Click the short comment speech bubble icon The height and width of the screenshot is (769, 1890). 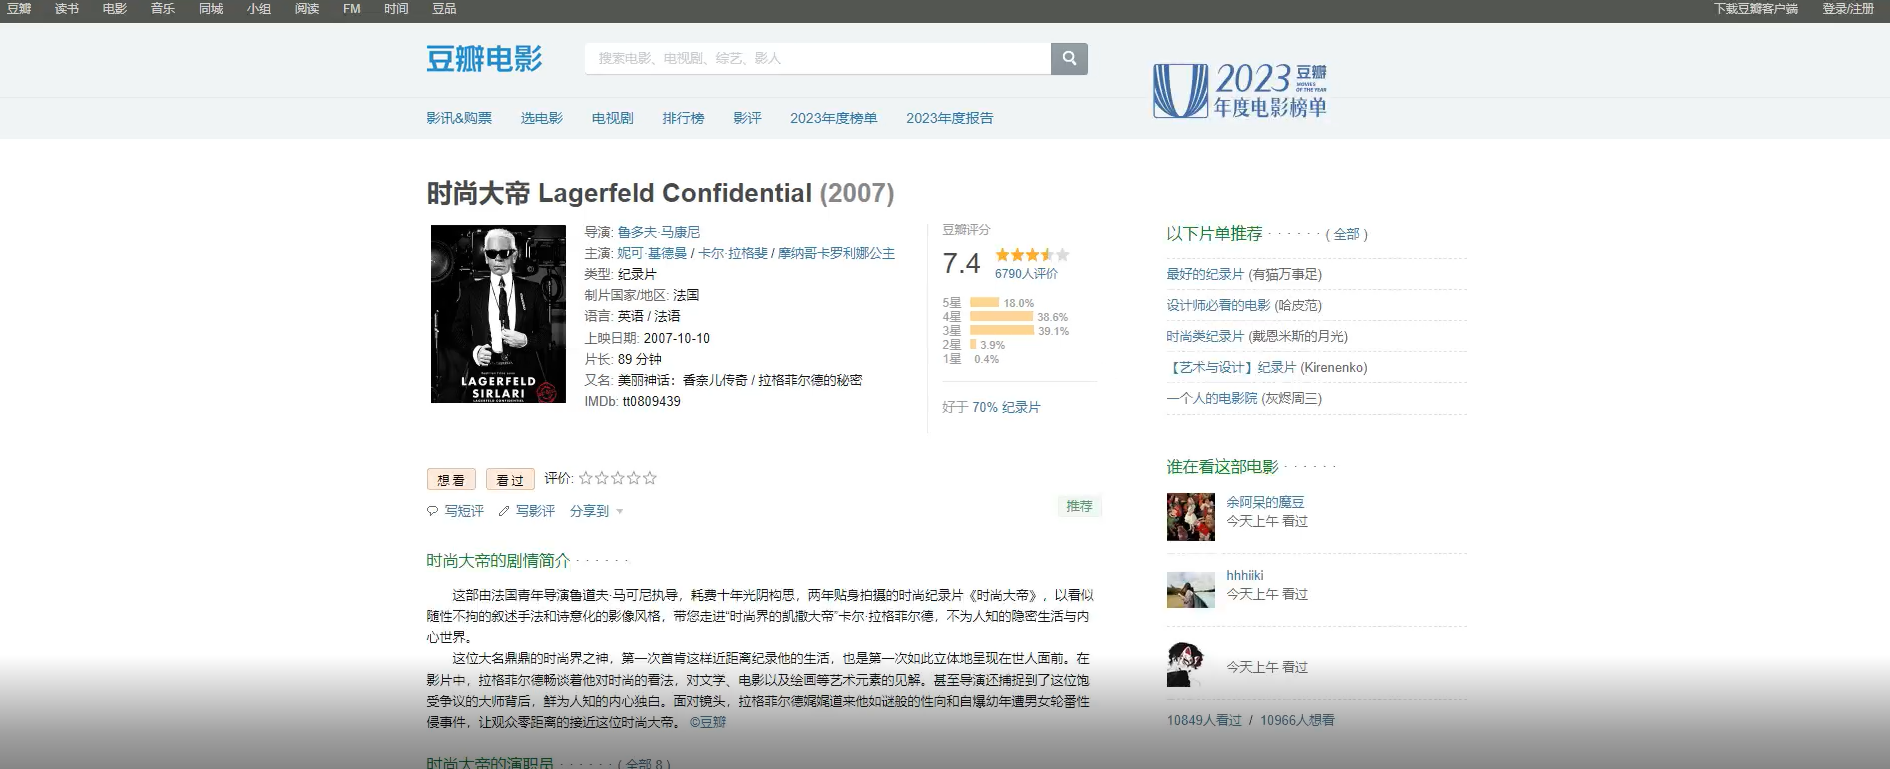pyautogui.click(x=433, y=511)
